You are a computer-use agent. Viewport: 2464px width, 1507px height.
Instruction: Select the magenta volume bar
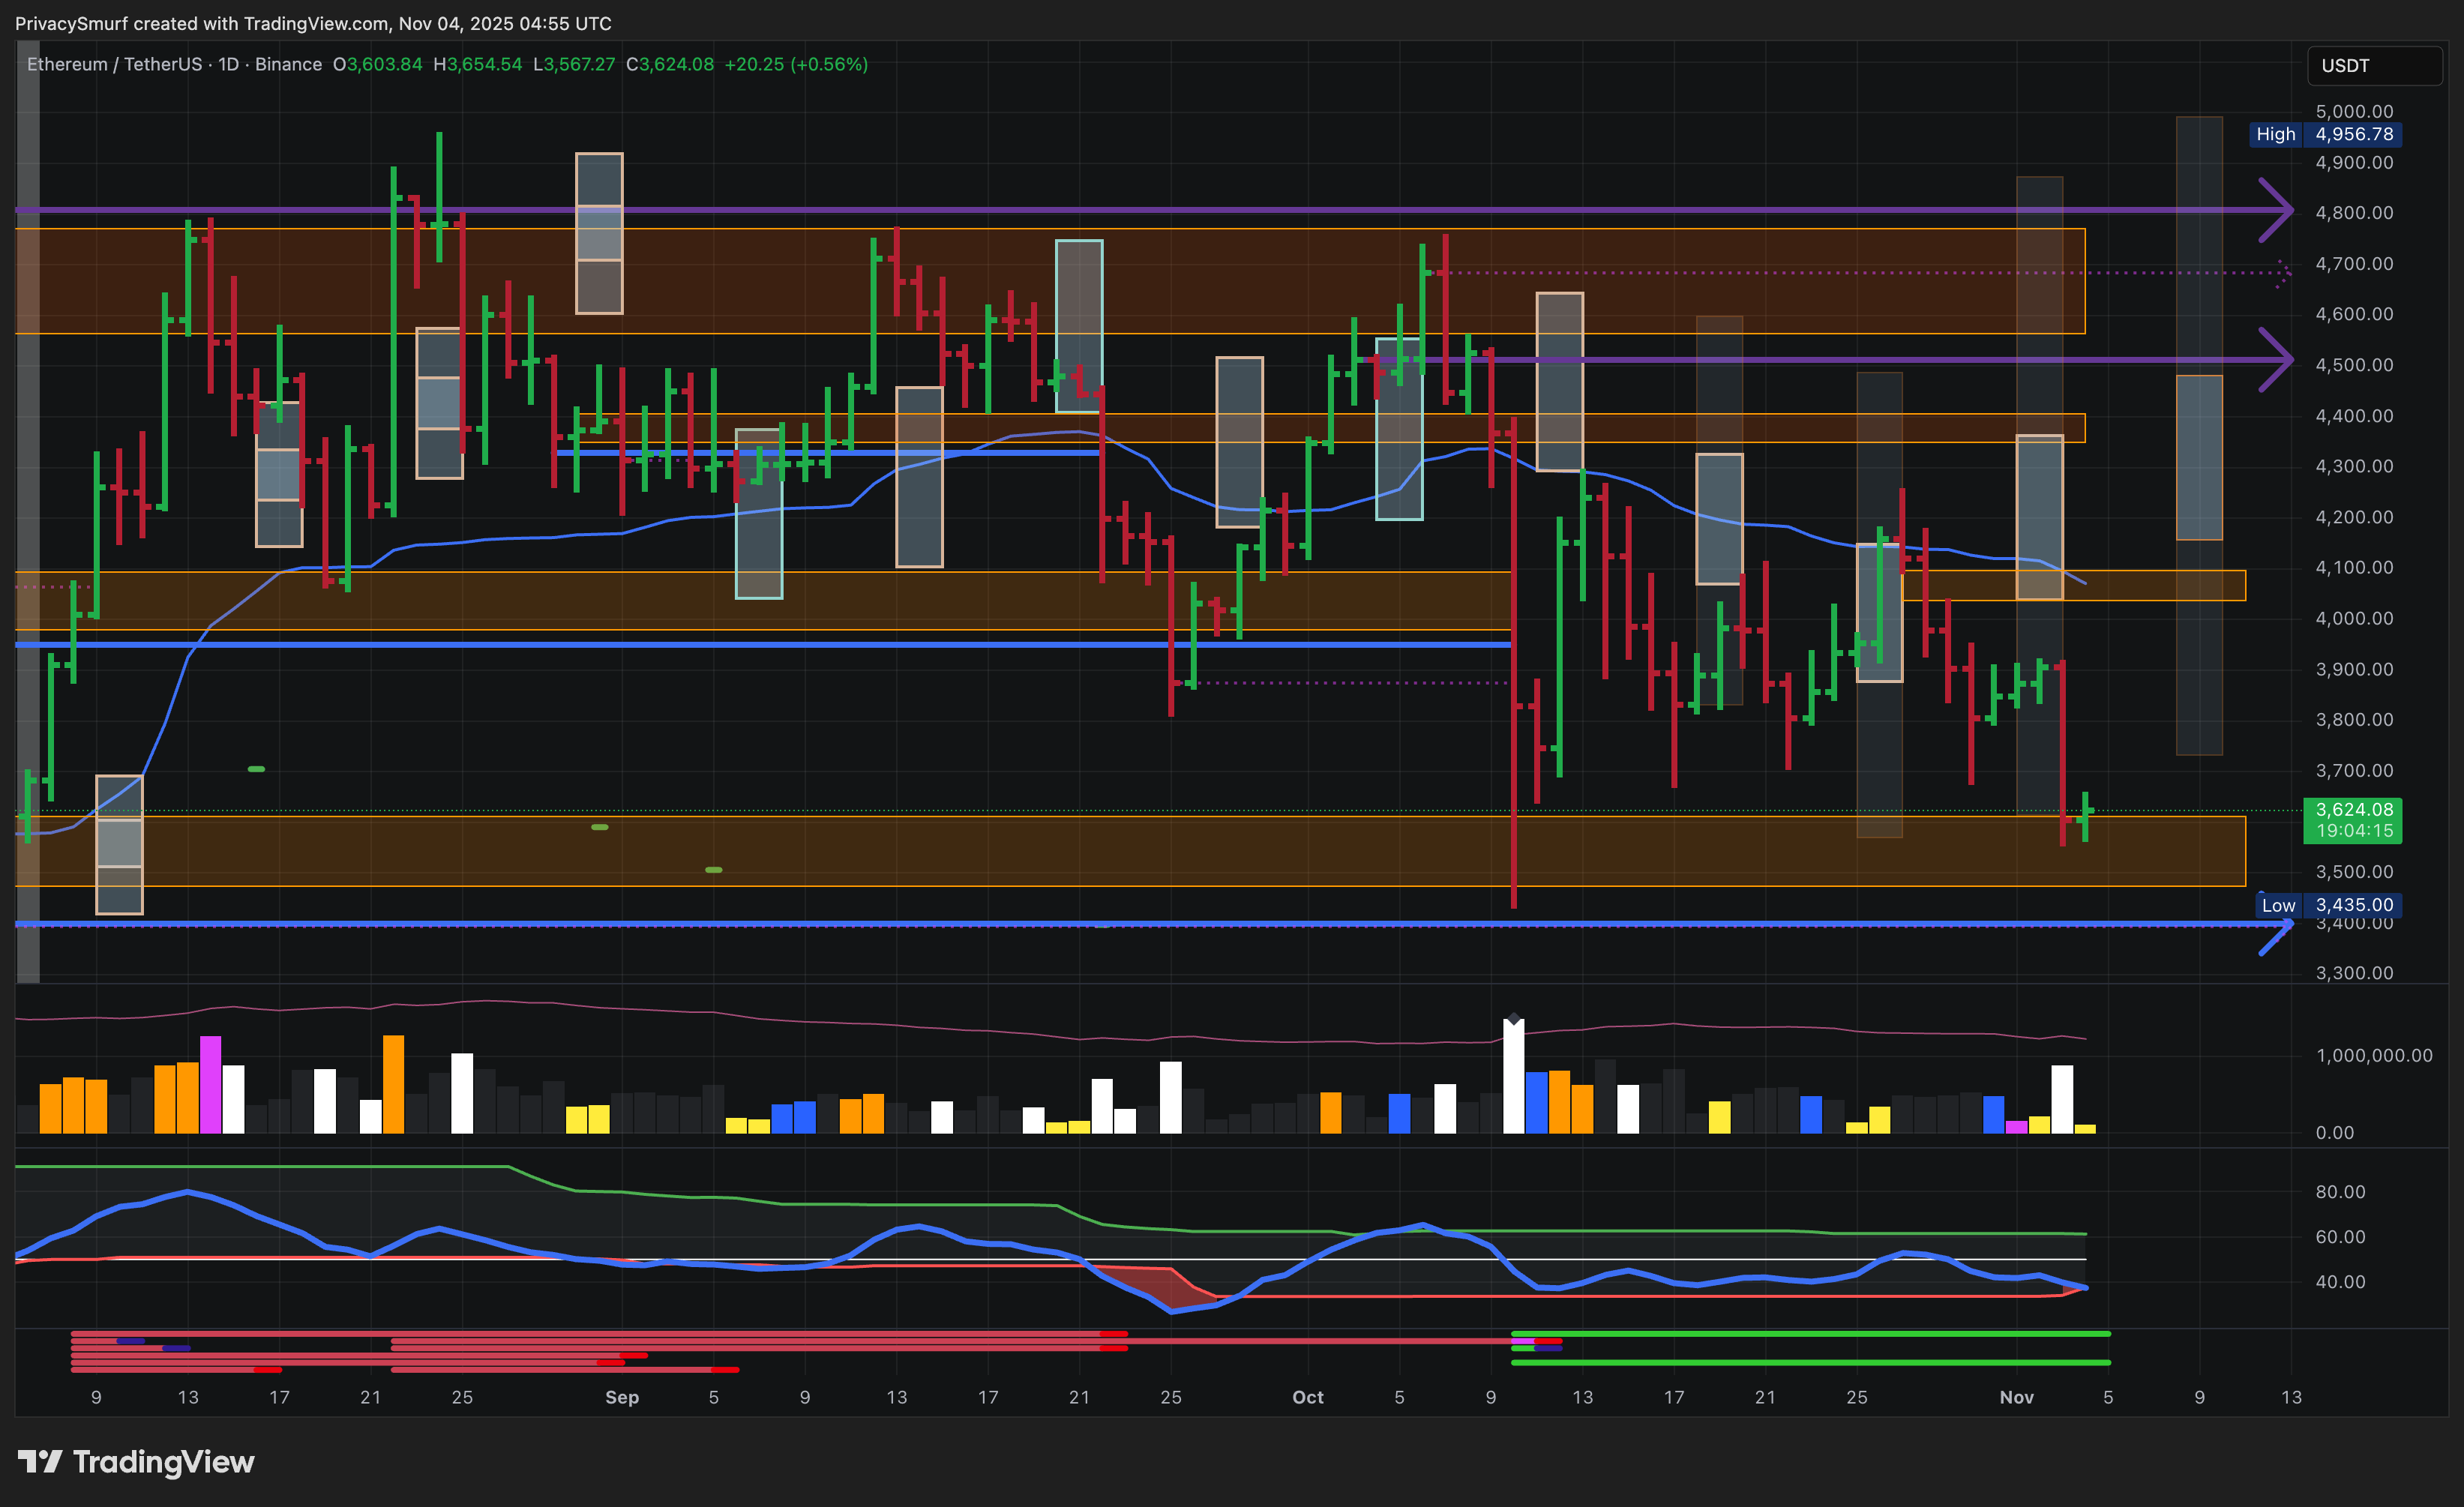[210, 1084]
